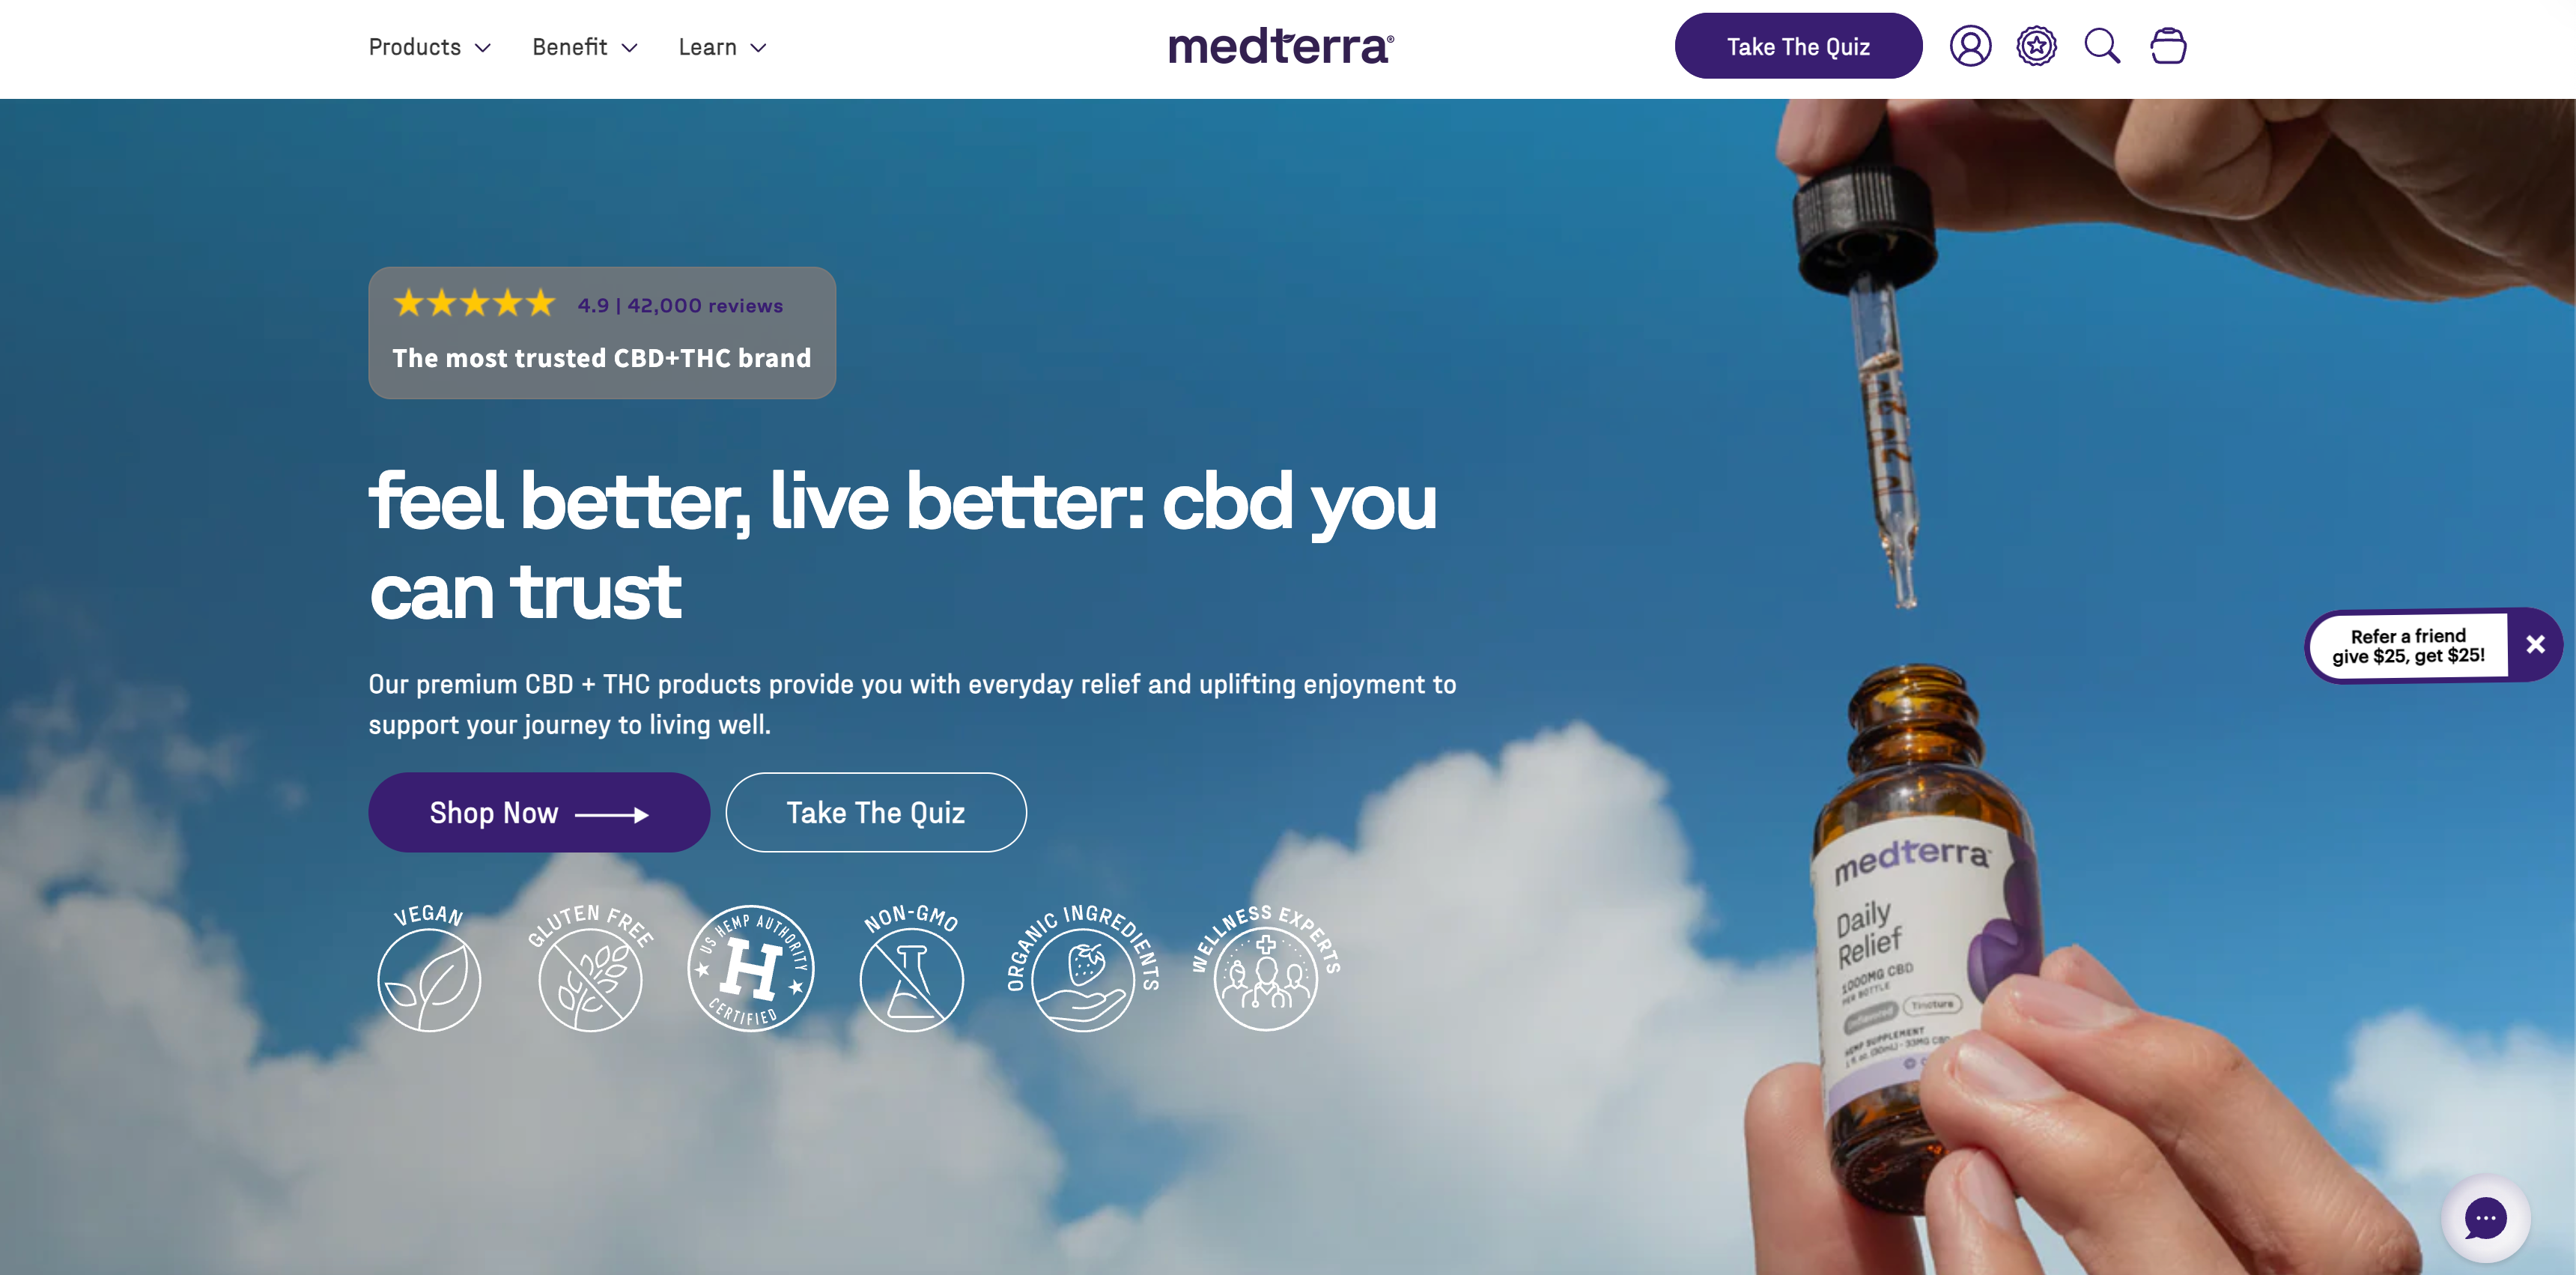The width and height of the screenshot is (2576, 1275).
Task: Open the Refer a friend offer
Action: [x=2407, y=645]
